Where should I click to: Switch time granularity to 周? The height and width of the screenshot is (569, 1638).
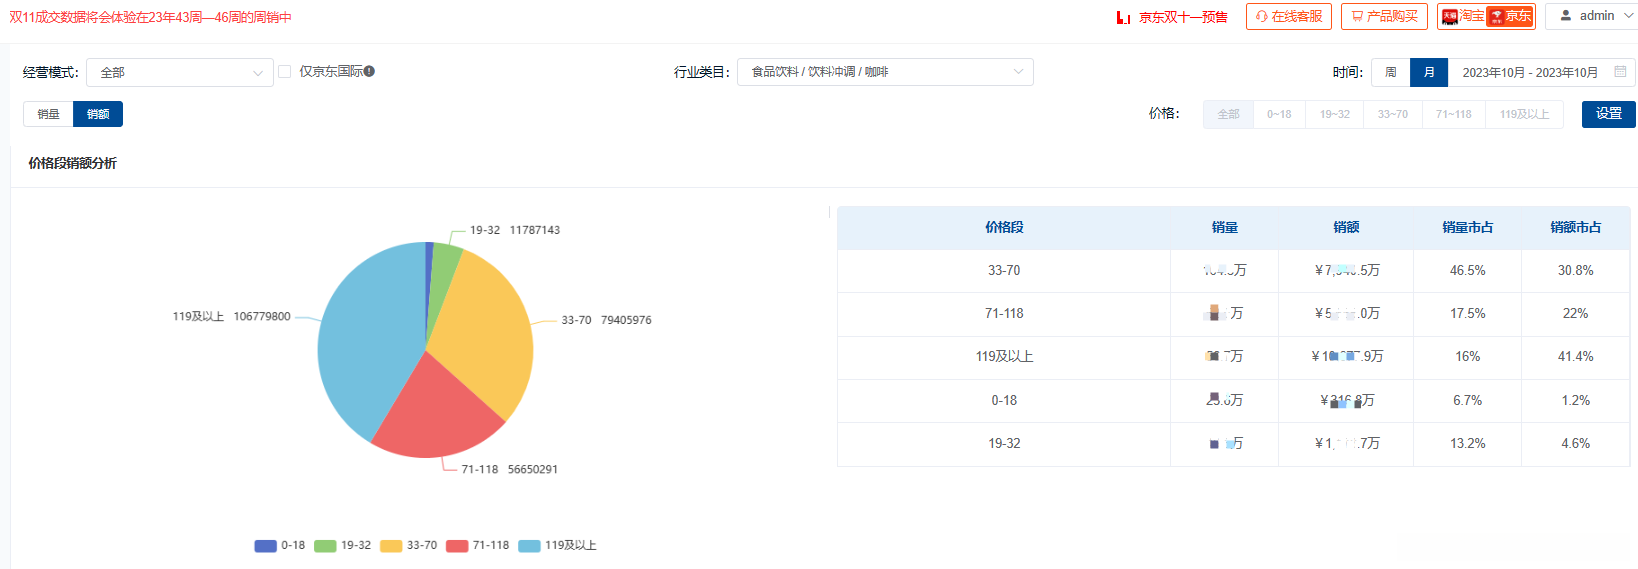pyautogui.click(x=1390, y=72)
